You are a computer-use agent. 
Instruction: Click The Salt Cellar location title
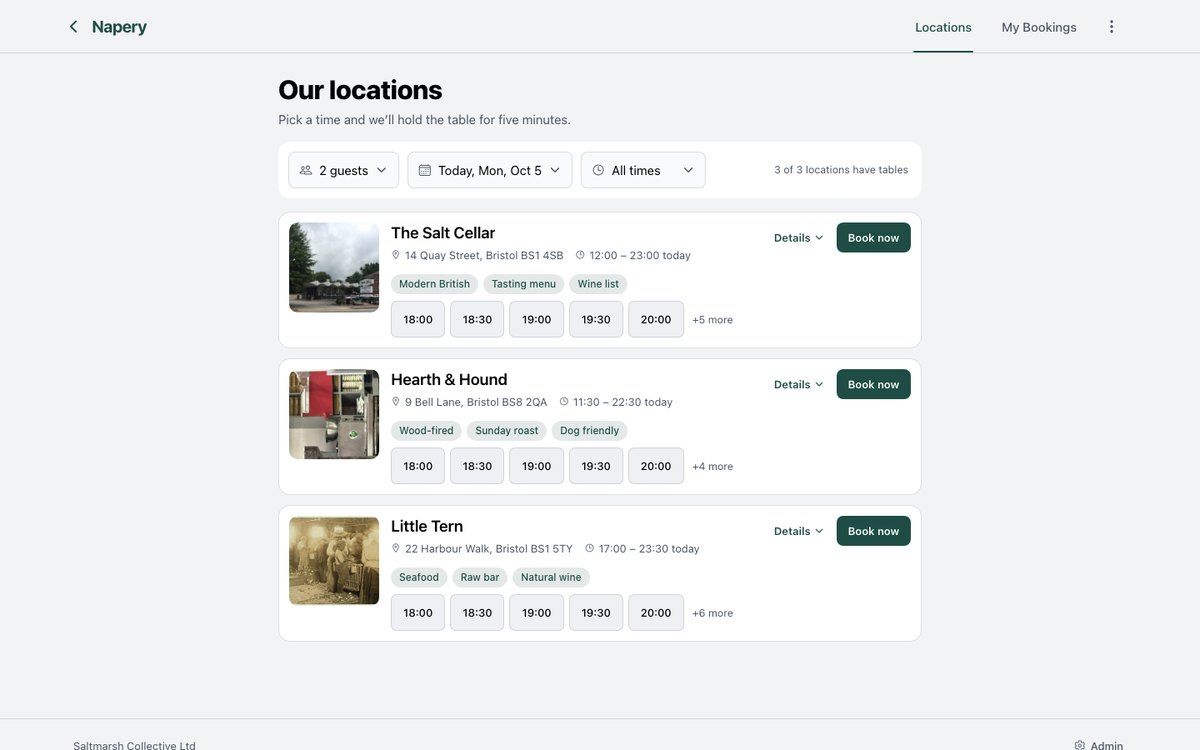[x=443, y=233]
